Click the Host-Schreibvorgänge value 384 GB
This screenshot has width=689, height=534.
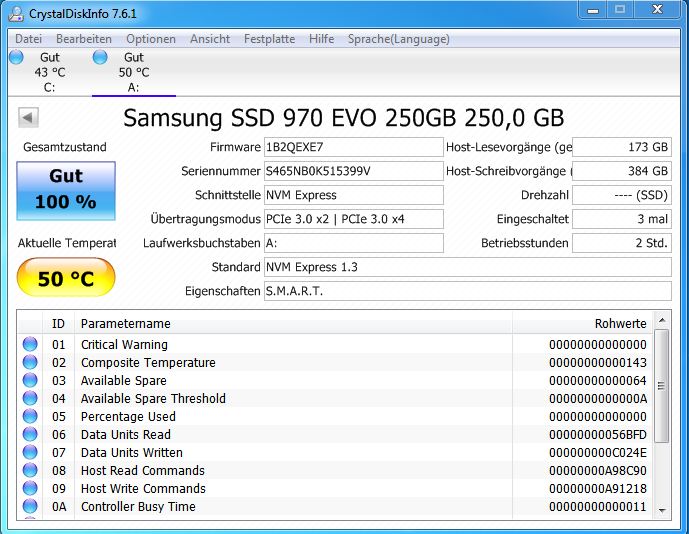pos(622,171)
